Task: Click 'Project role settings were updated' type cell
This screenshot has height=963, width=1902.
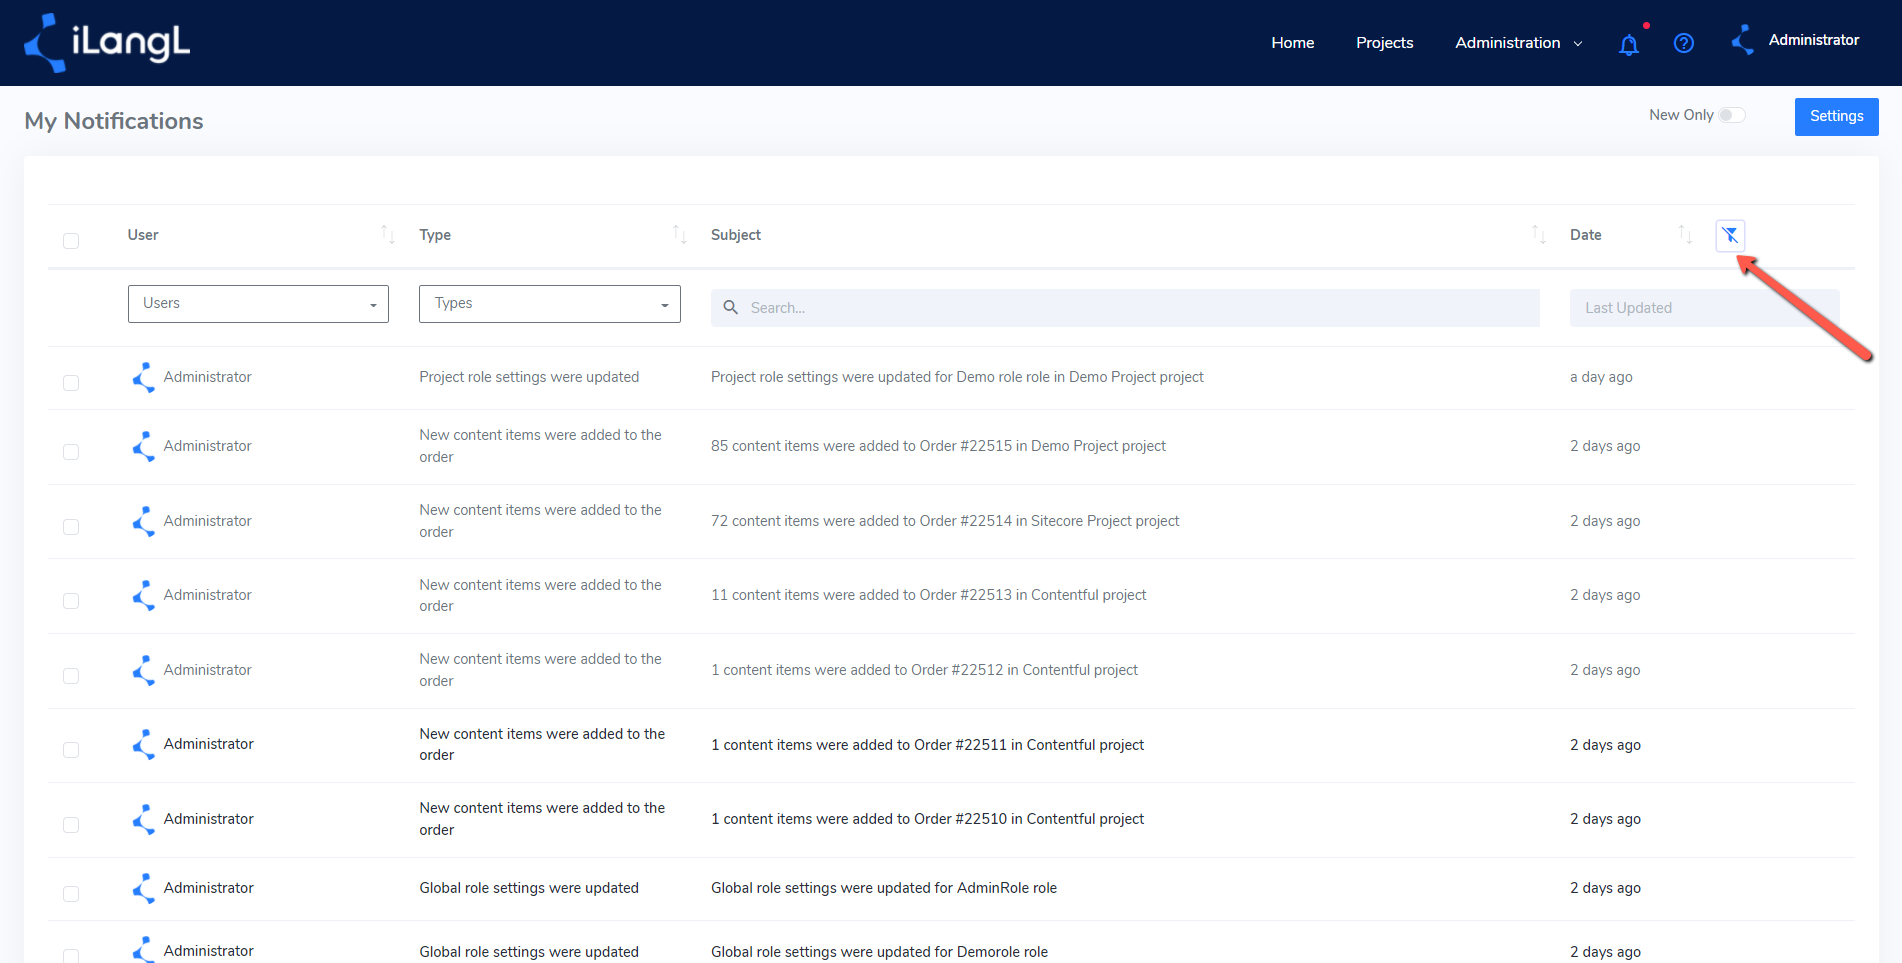Action: pos(529,377)
